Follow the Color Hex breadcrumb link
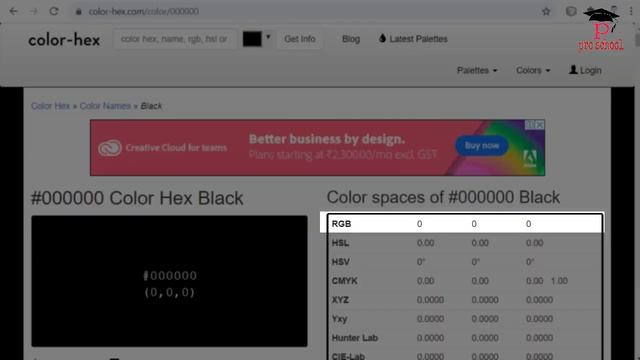Viewport: 640px width, 360px height. (x=51, y=106)
